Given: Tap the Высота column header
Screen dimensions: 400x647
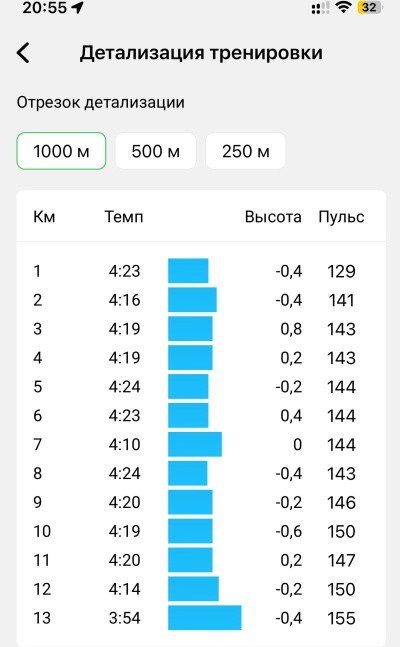Looking at the screenshot, I should (x=273, y=217).
